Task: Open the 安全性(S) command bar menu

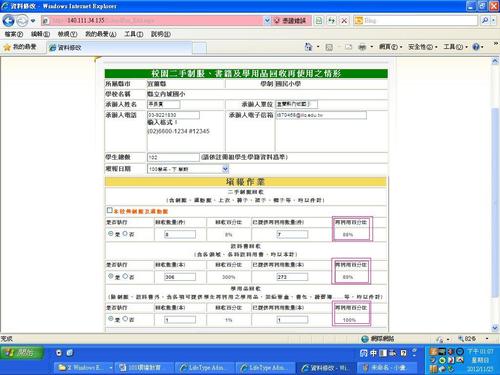Action: [423, 47]
